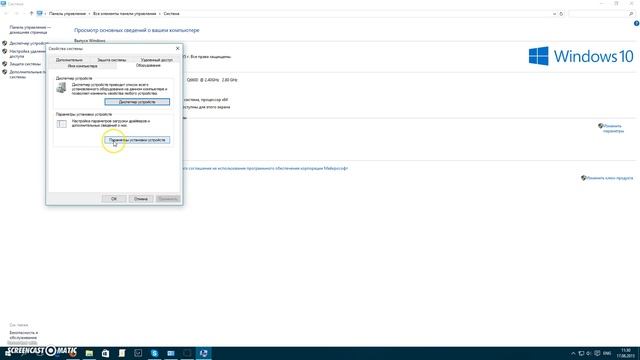Switch to the Имя компьютера tab
640x360 pixels.
click(82, 66)
